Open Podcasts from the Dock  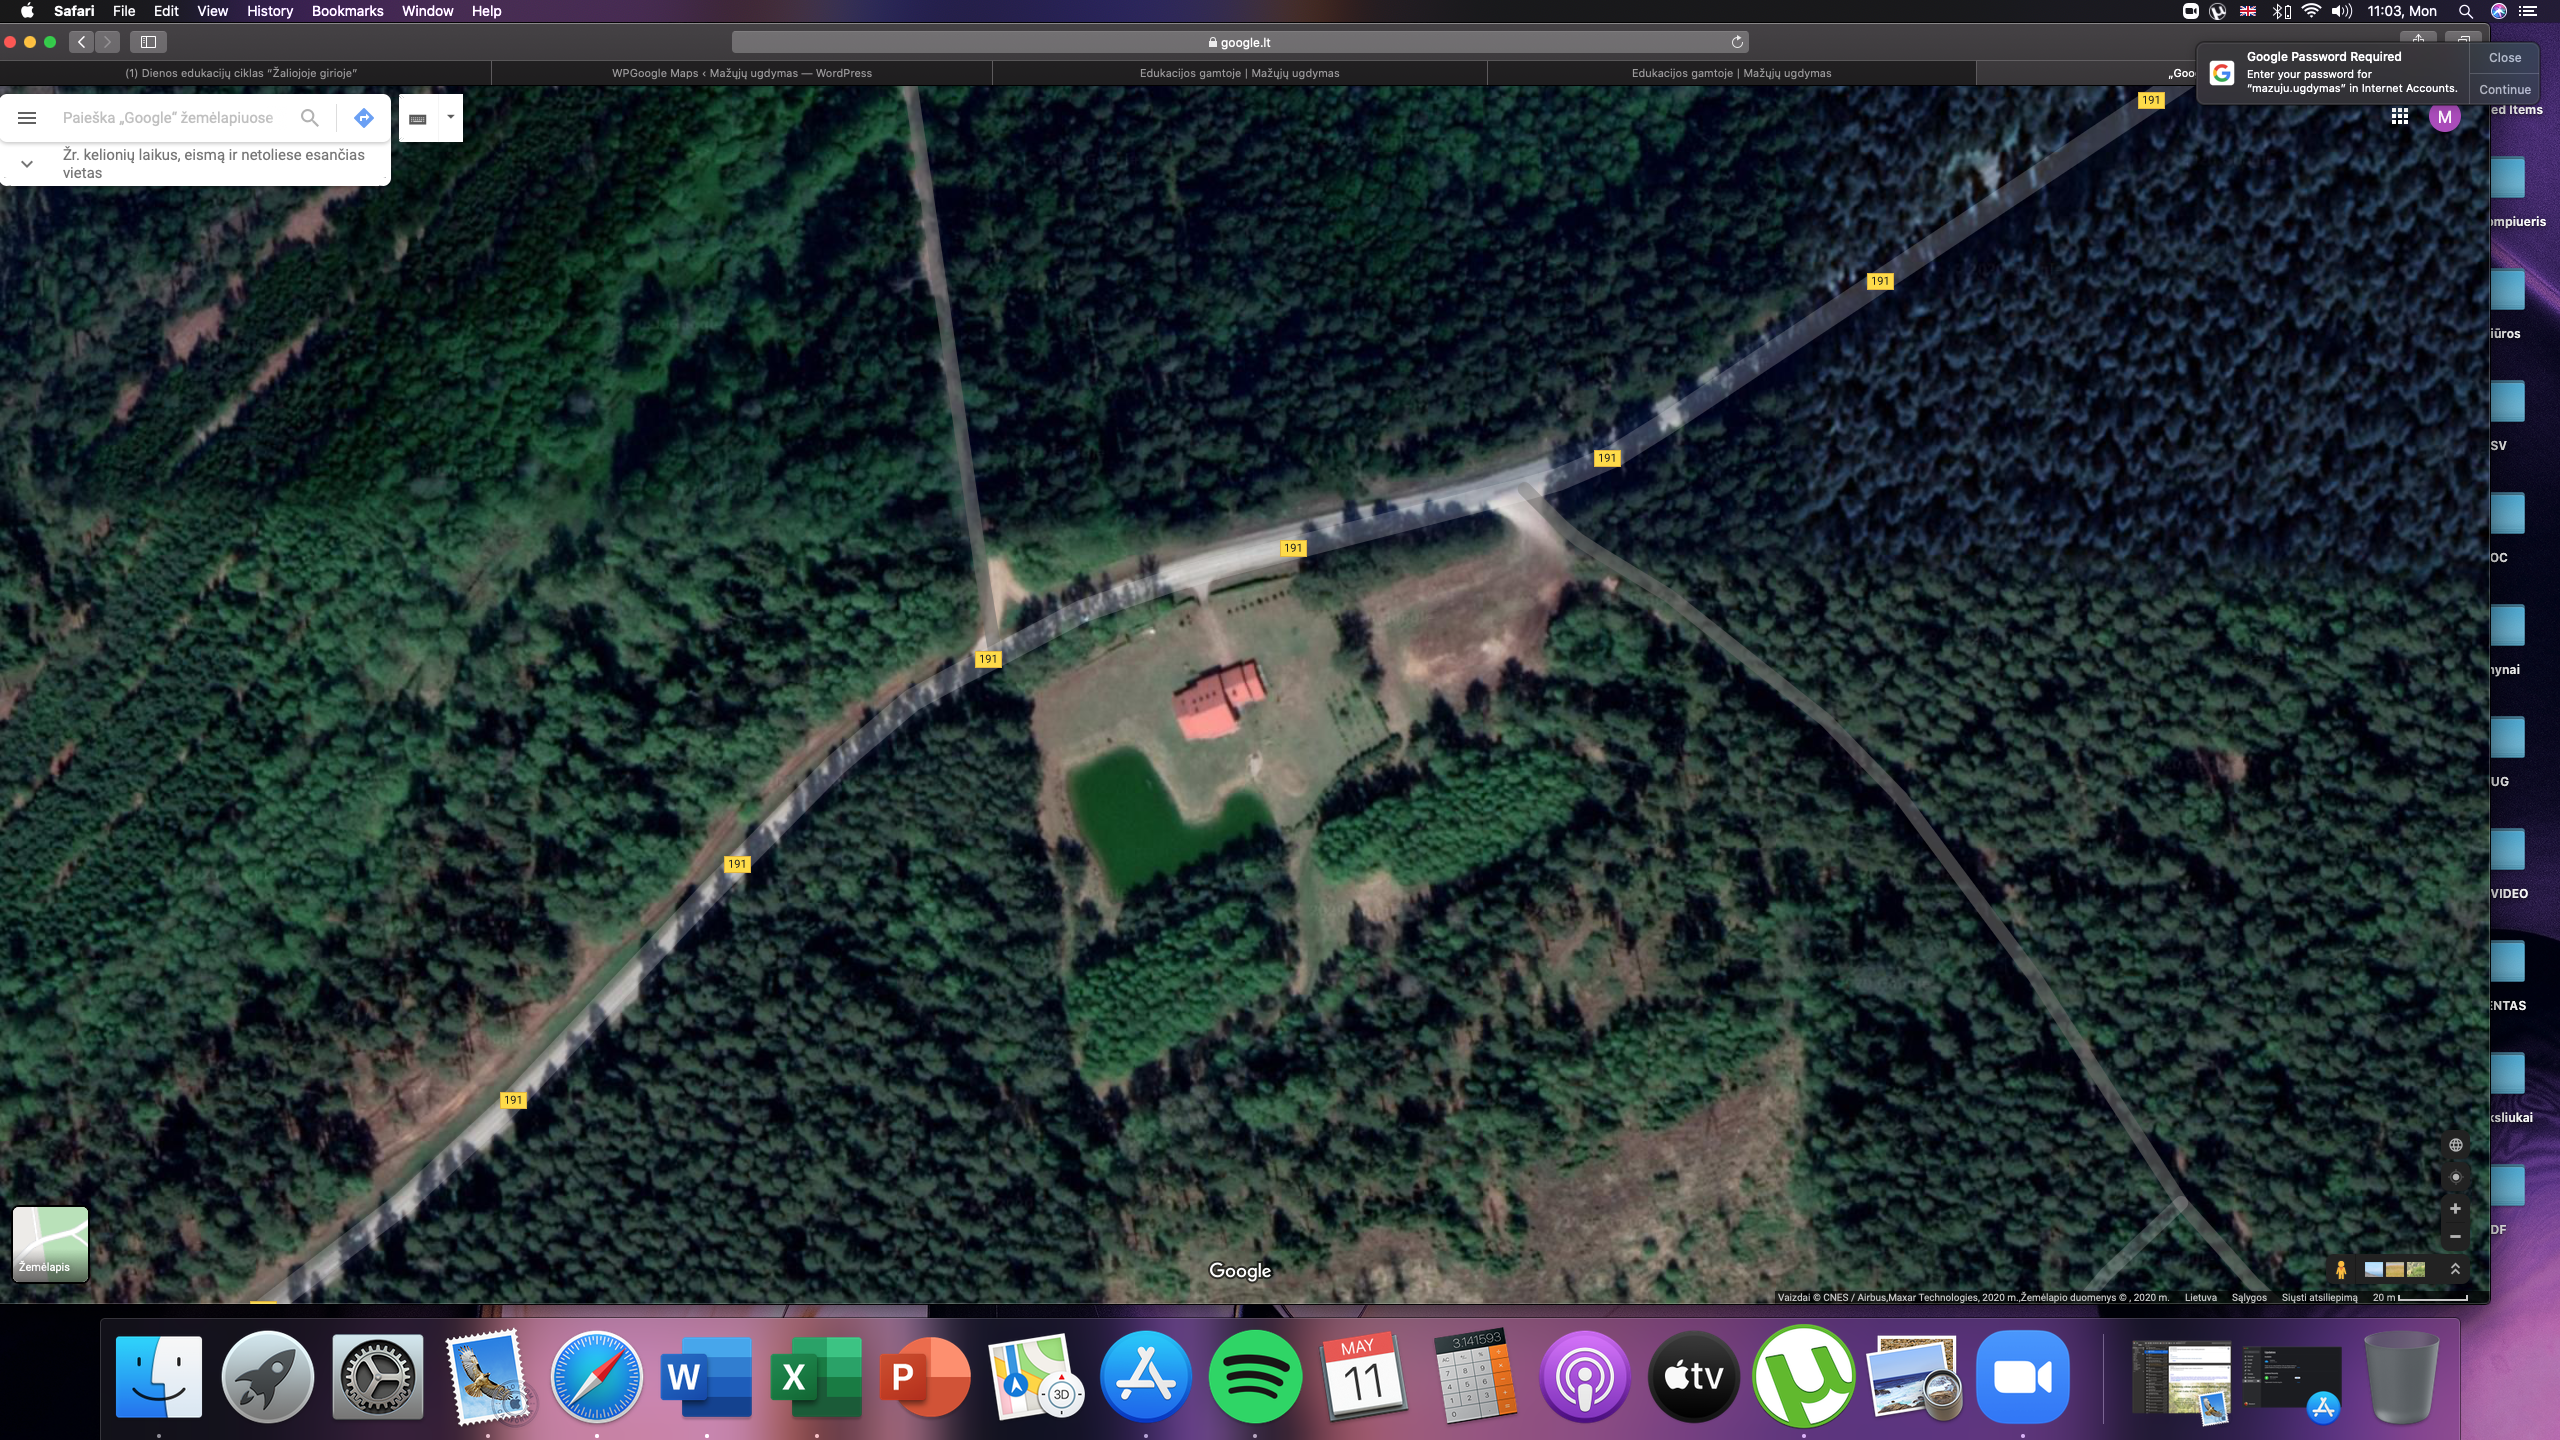click(1584, 1377)
